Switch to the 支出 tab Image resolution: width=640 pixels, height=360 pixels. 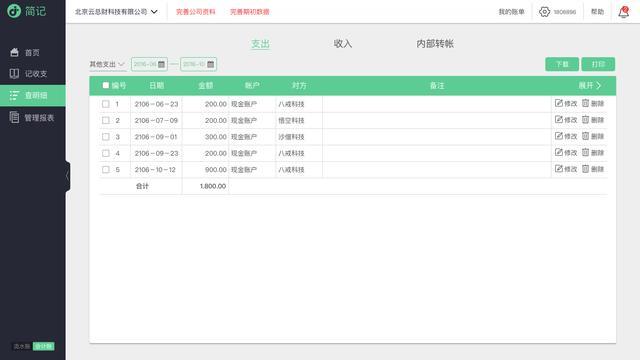(260, 44)
